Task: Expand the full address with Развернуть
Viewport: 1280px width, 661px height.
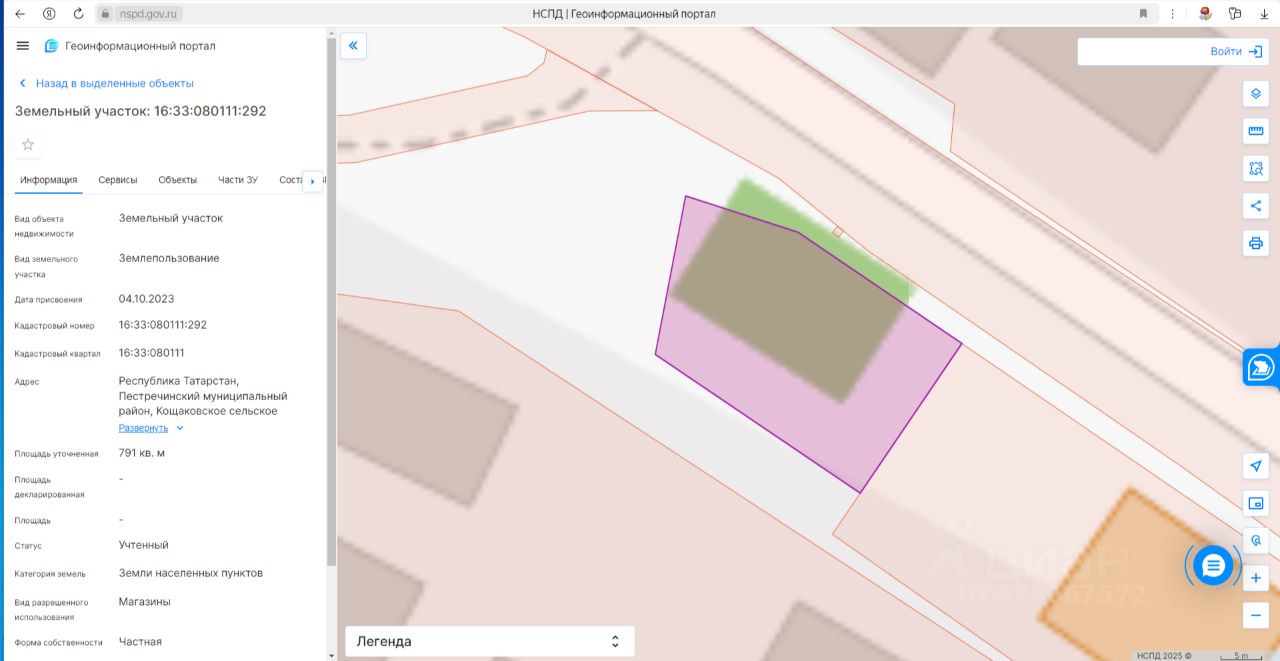Action: click(x=152, y=428)
